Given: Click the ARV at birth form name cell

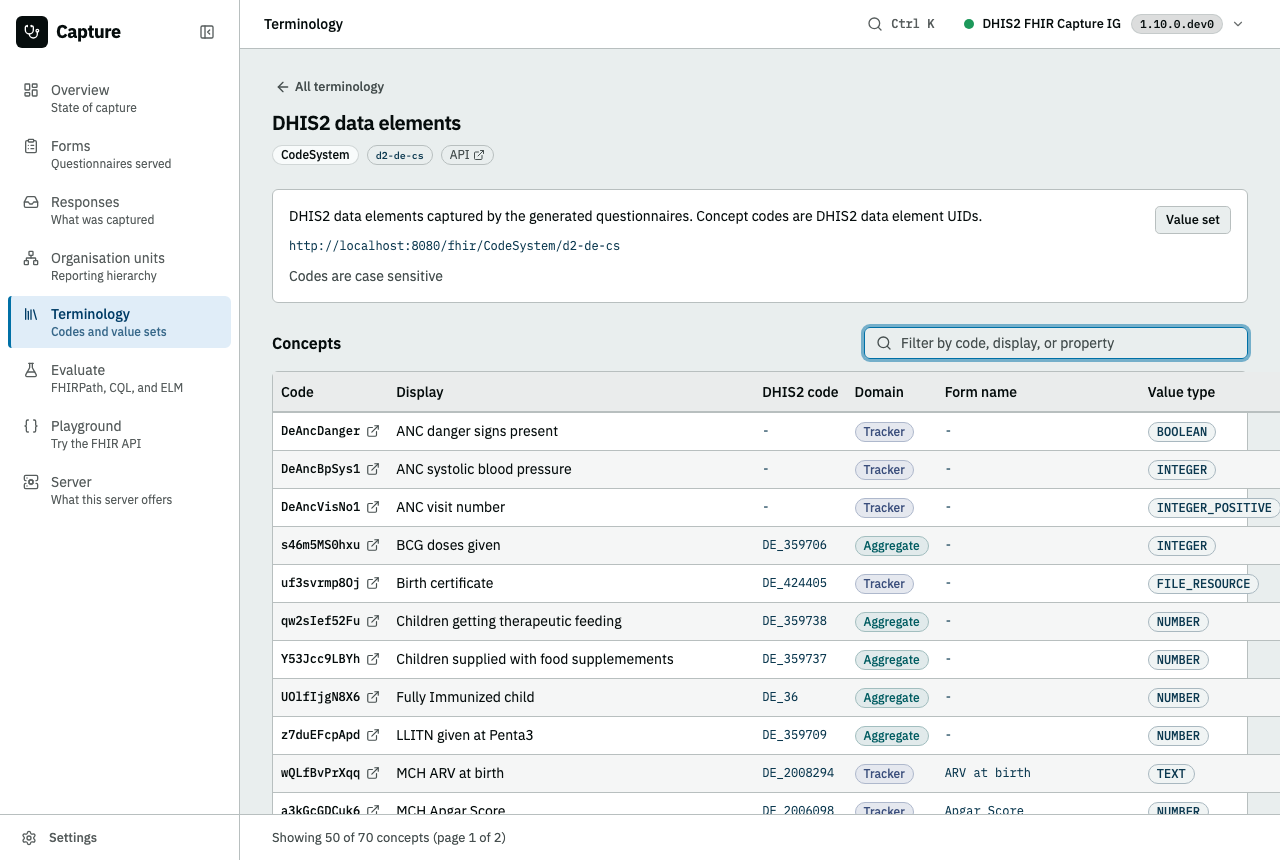Looking at the screenshot, I should click(987, 773).
